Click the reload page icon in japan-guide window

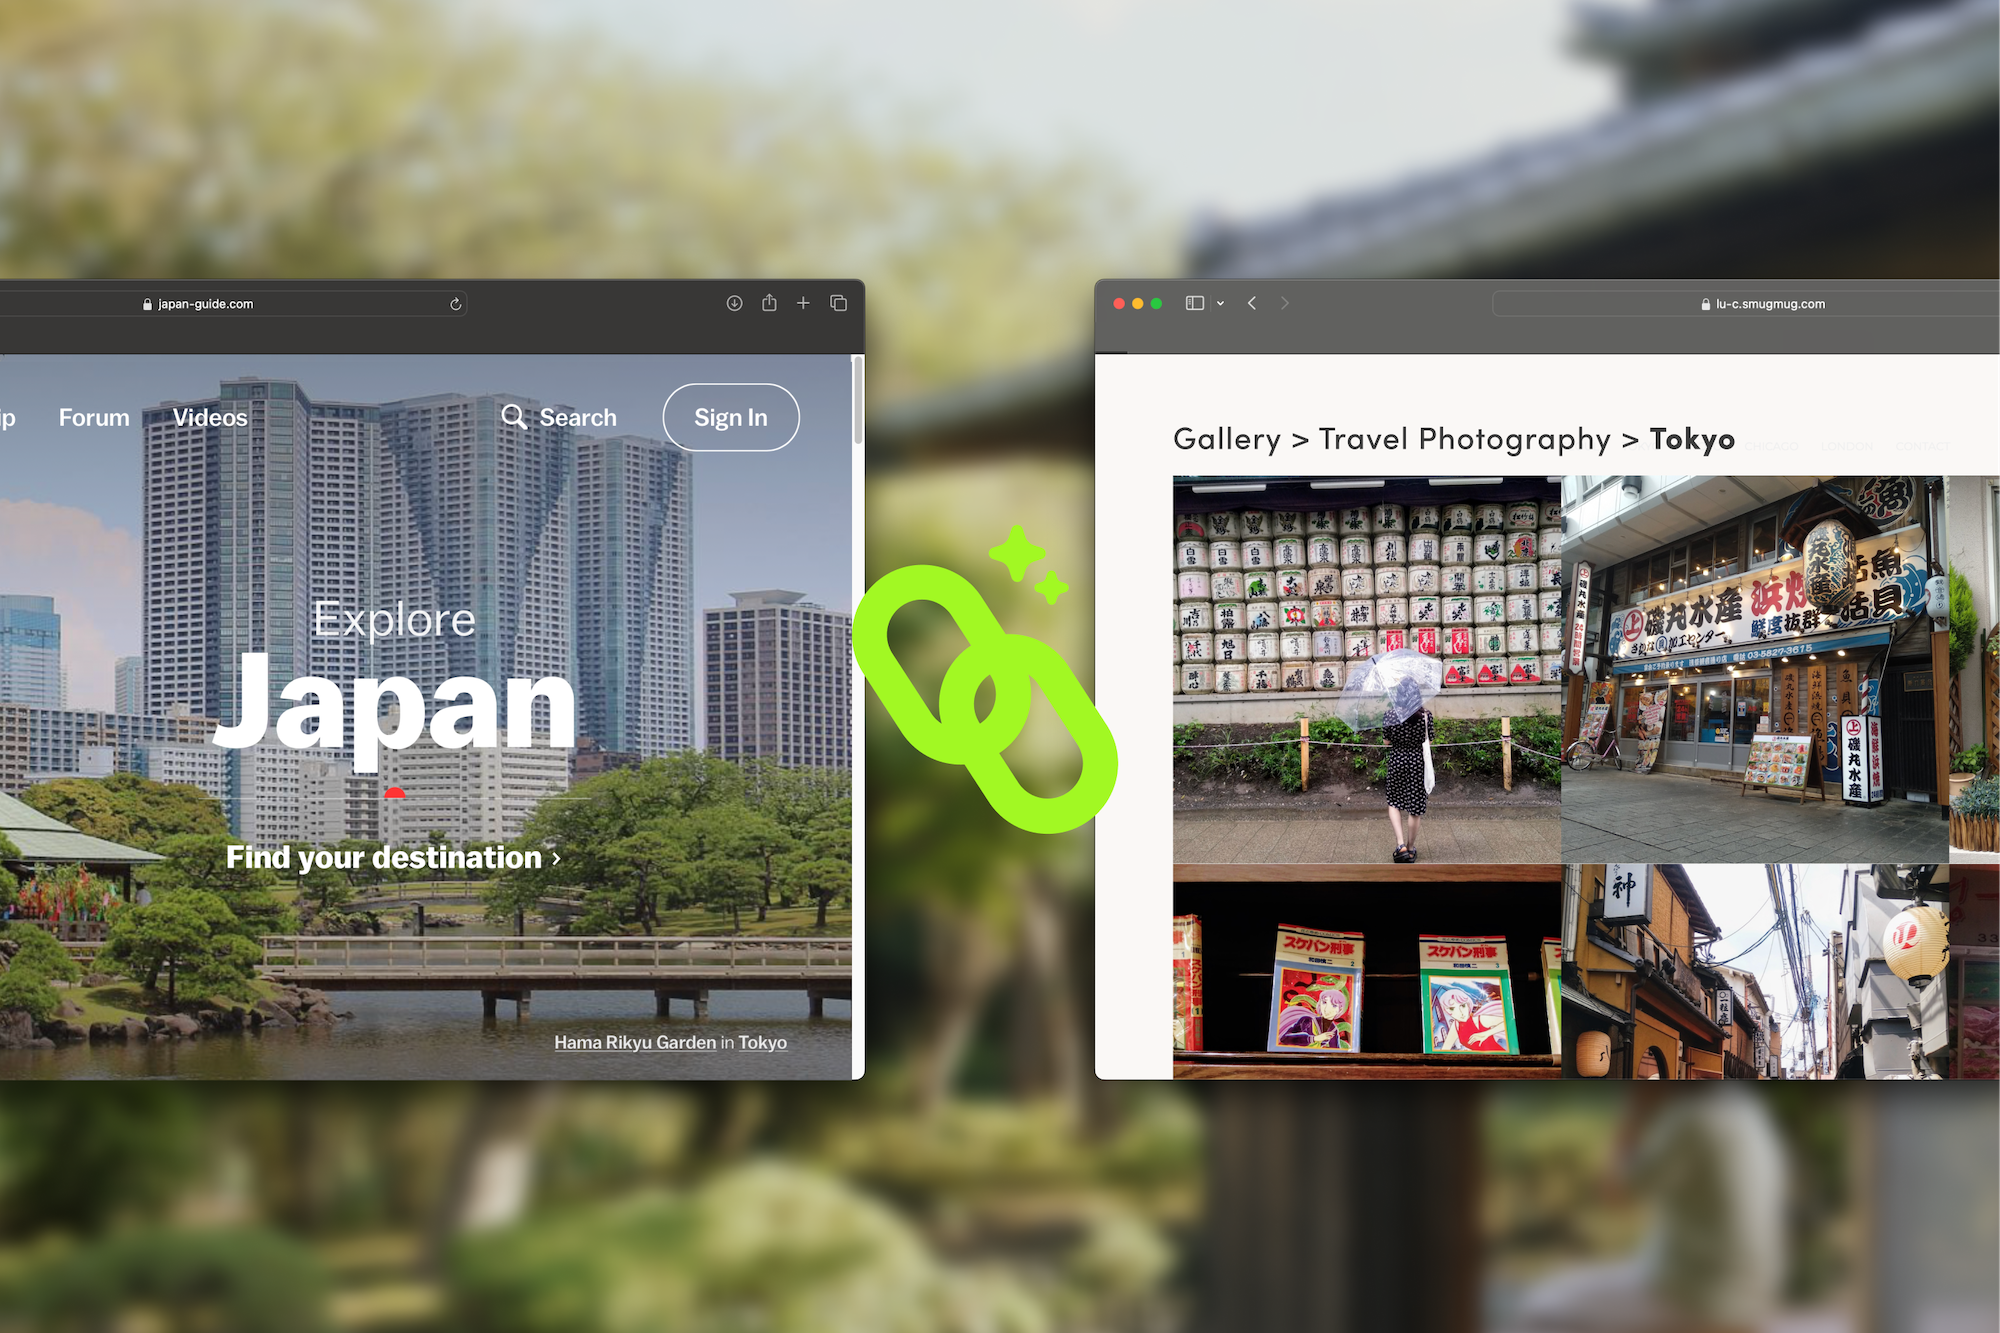pos(455,304)
